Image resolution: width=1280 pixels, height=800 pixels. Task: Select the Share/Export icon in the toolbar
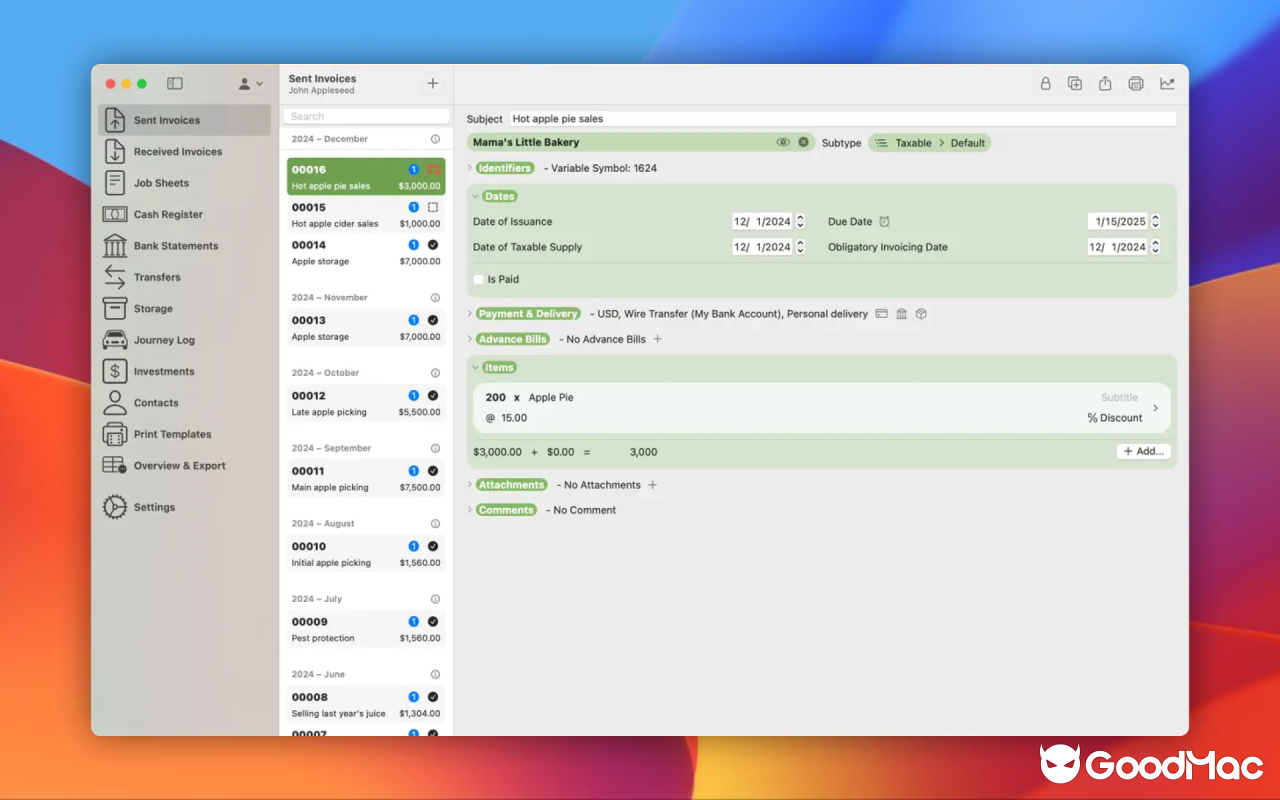(1105, 84)
